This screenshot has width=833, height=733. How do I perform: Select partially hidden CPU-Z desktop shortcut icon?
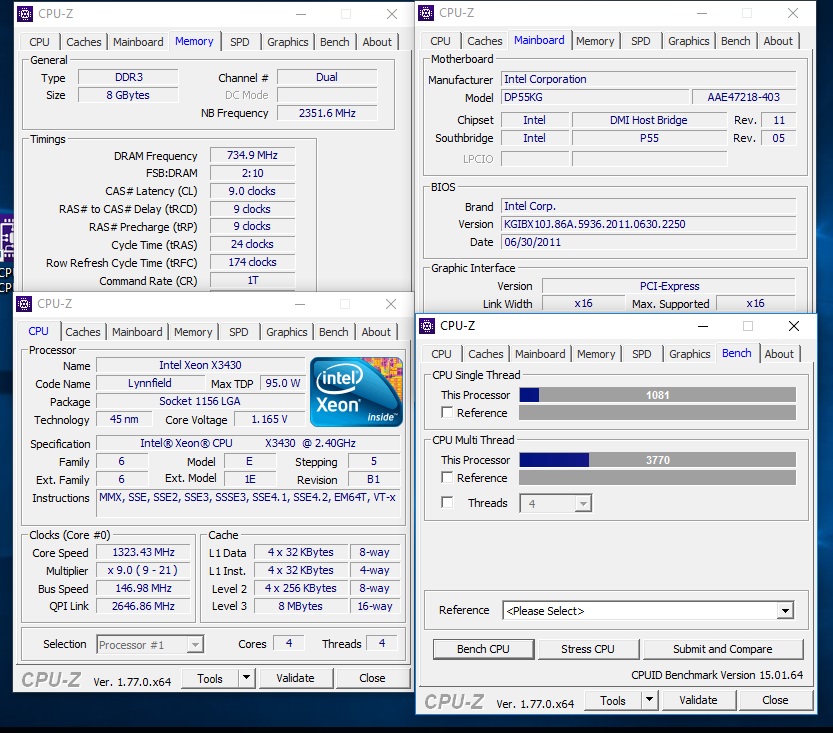pos(6,239)
